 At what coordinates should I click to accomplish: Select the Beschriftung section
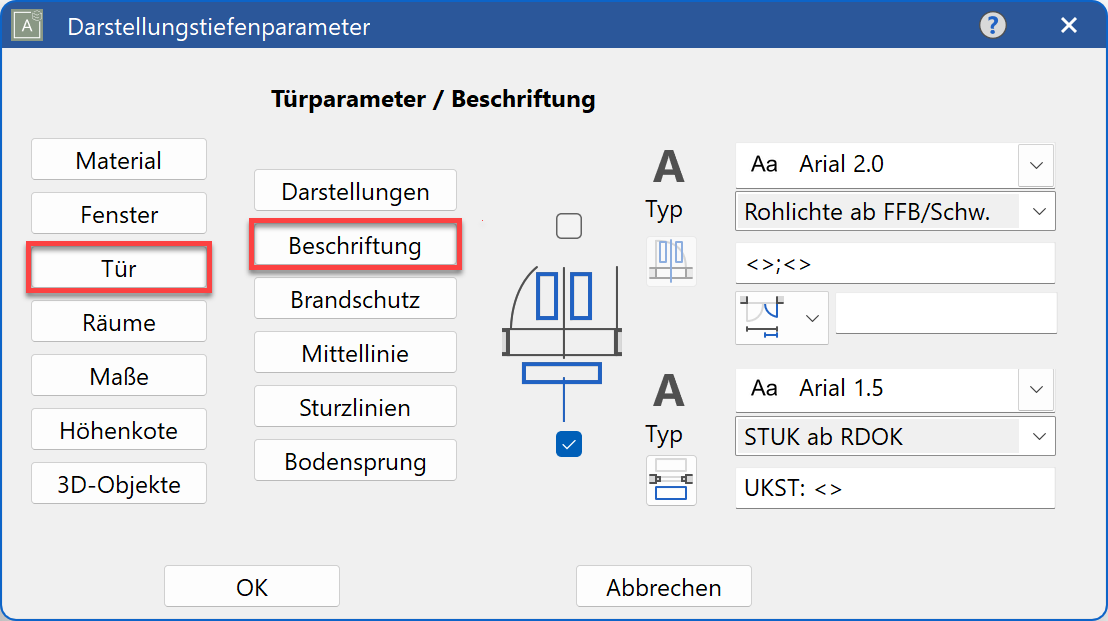(355, 244)
